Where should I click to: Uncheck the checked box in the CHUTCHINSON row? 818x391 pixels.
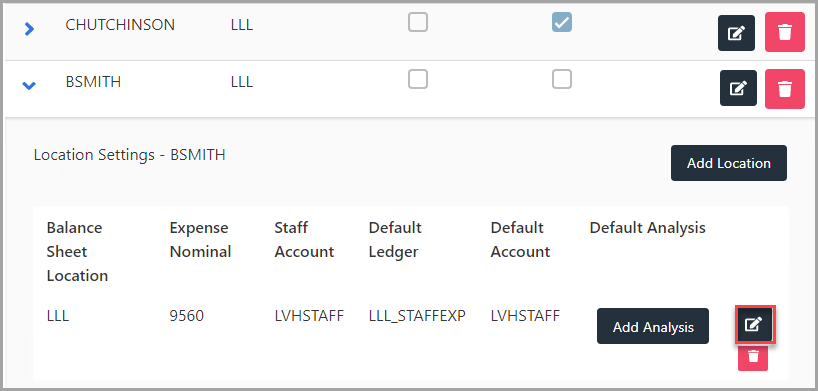tap(562, 22)
